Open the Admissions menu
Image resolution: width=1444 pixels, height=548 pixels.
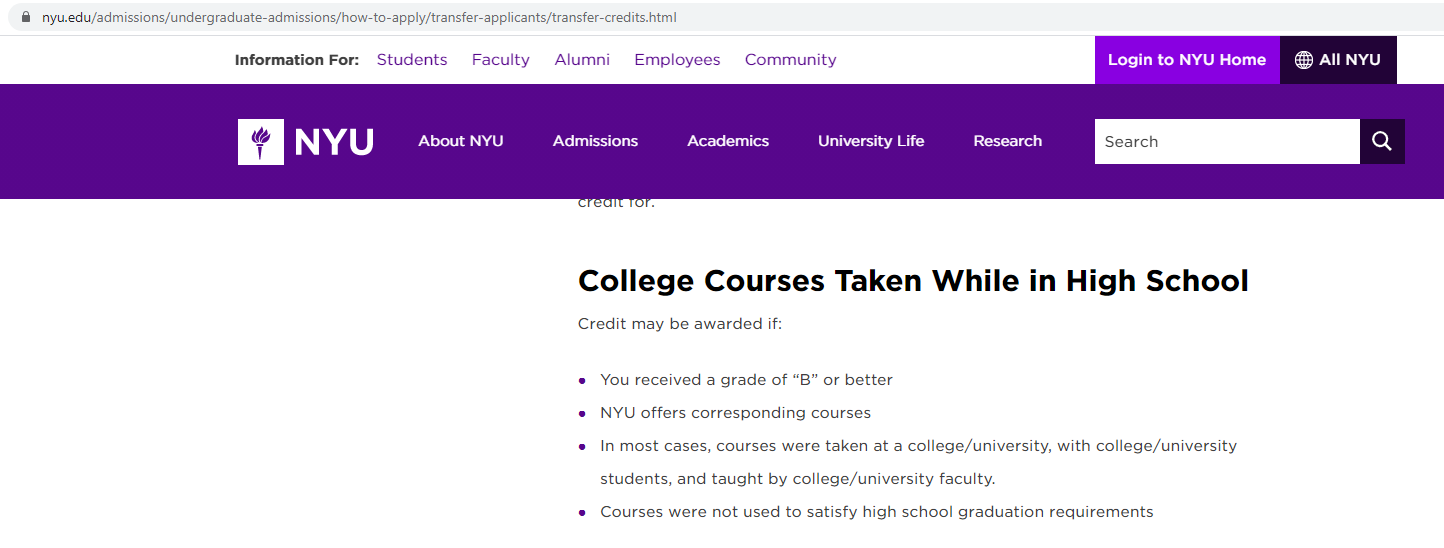coord(595,141)
